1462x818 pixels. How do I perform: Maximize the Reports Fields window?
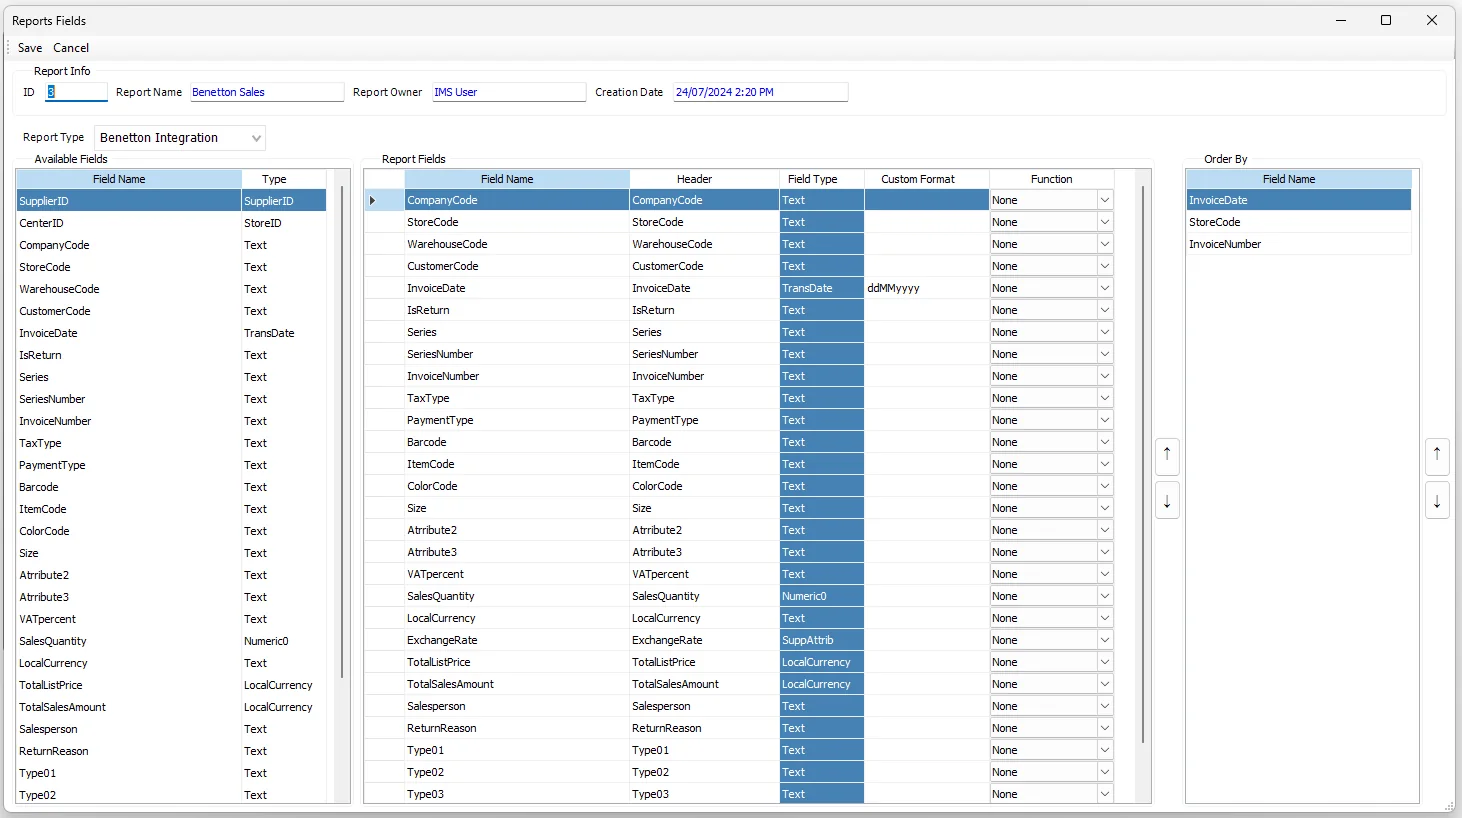[x=1386, y=20]
